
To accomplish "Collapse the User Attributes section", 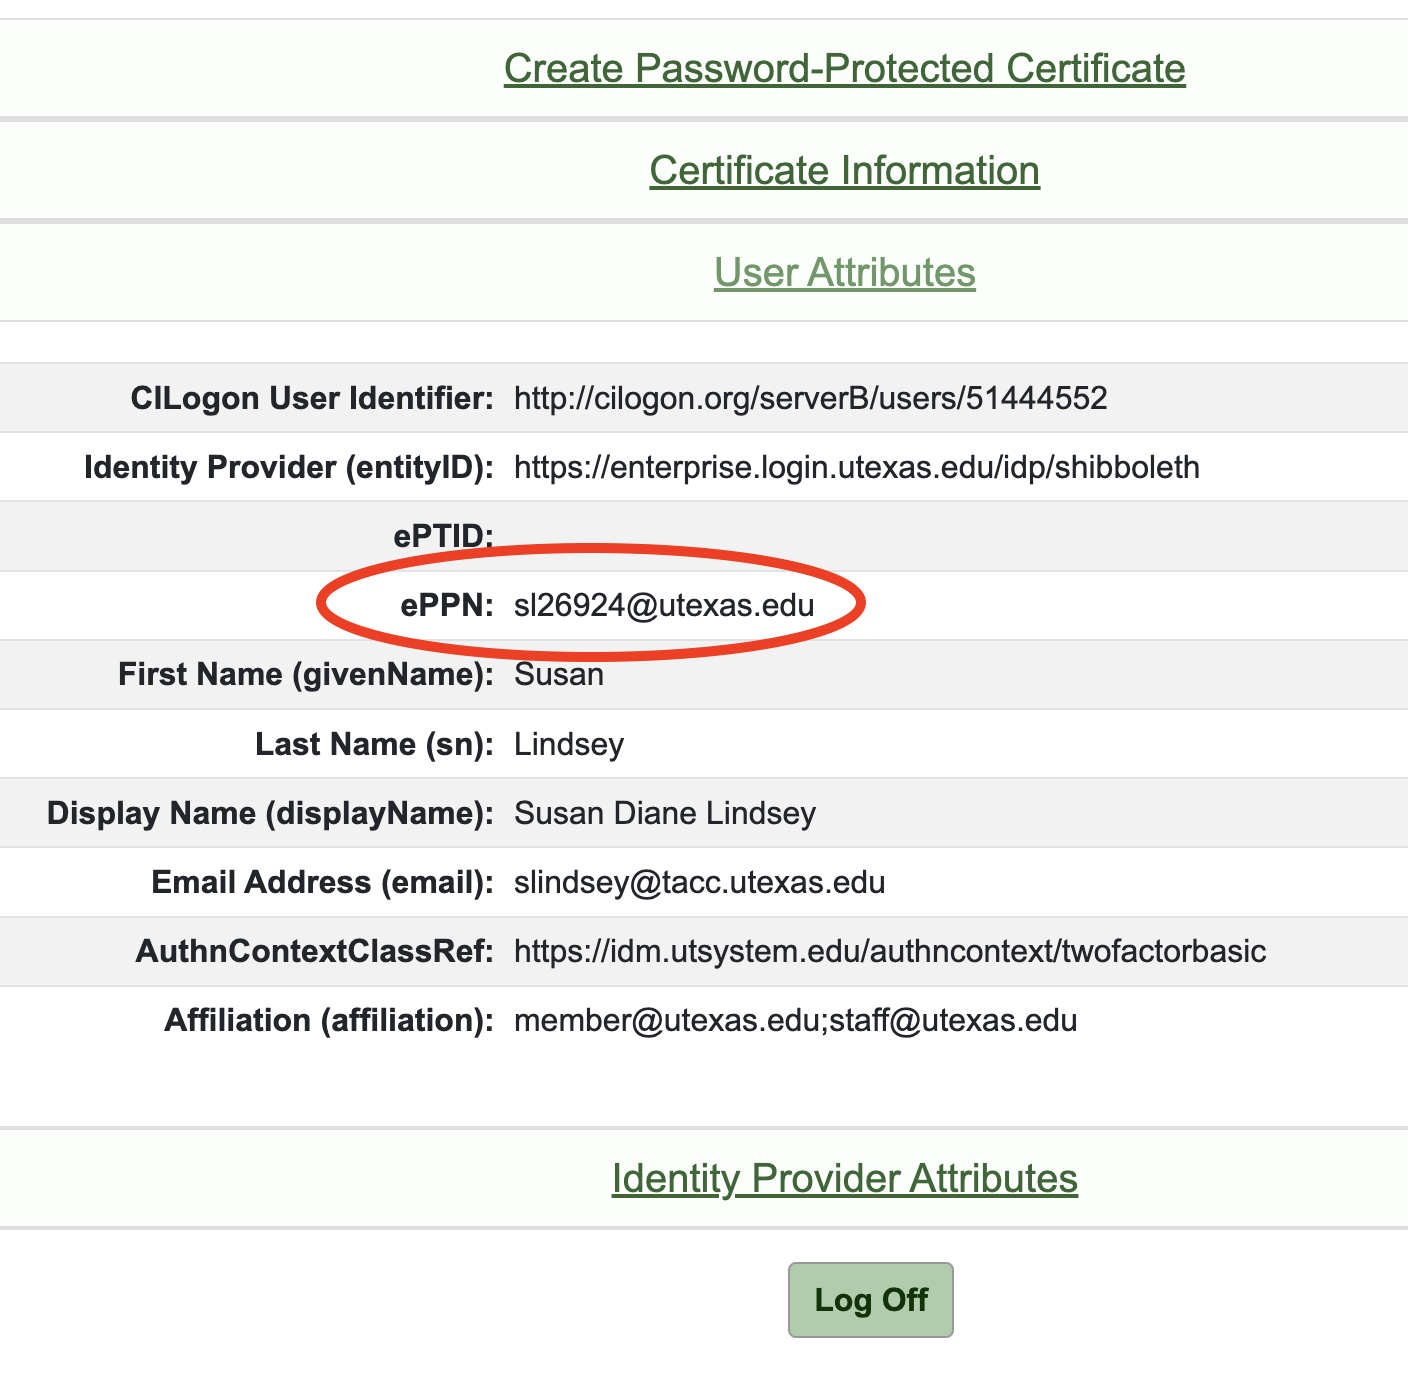I will pyautogui.click(x=844, y=273).
